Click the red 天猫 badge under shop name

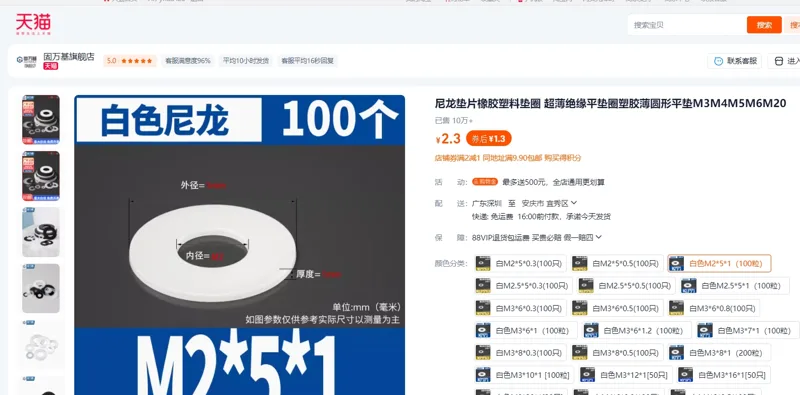[x=50, y=66]
